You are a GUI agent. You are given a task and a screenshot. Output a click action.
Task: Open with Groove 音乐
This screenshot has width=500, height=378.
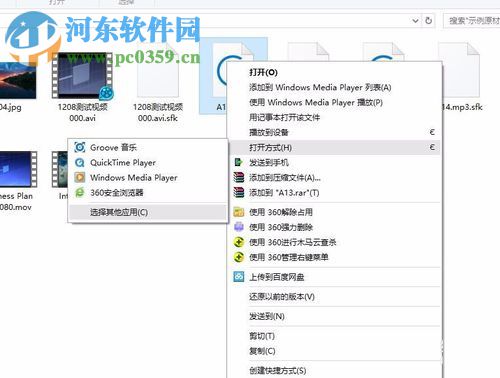(x=148, y=147)
